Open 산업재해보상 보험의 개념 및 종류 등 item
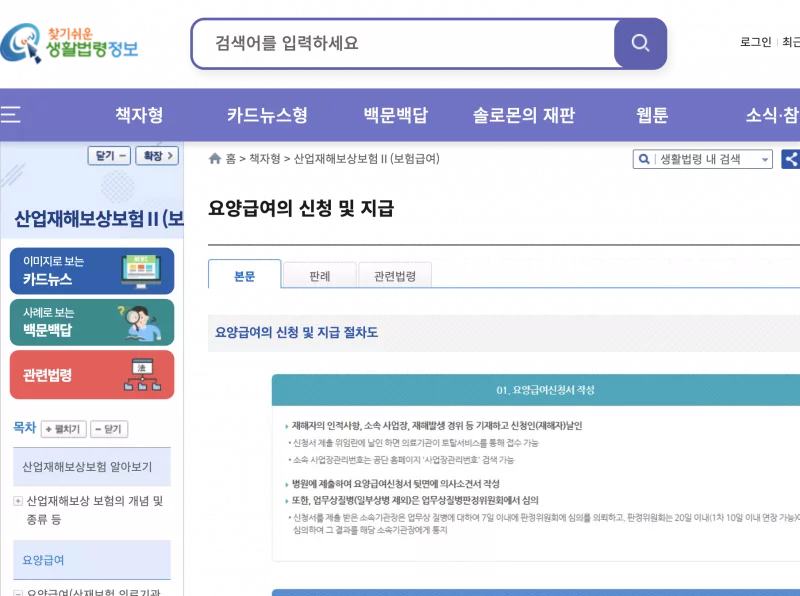The image size is (800, 596). (94, 510)
